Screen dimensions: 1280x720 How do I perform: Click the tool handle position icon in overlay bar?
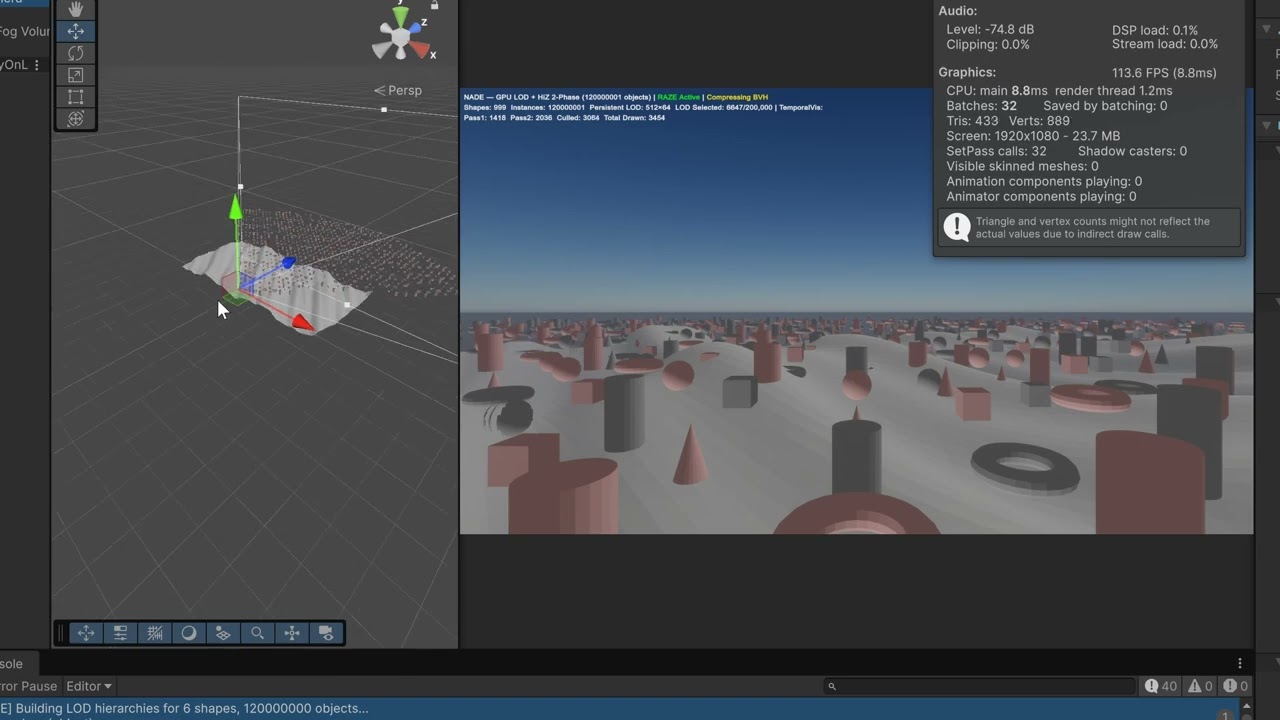86,633
